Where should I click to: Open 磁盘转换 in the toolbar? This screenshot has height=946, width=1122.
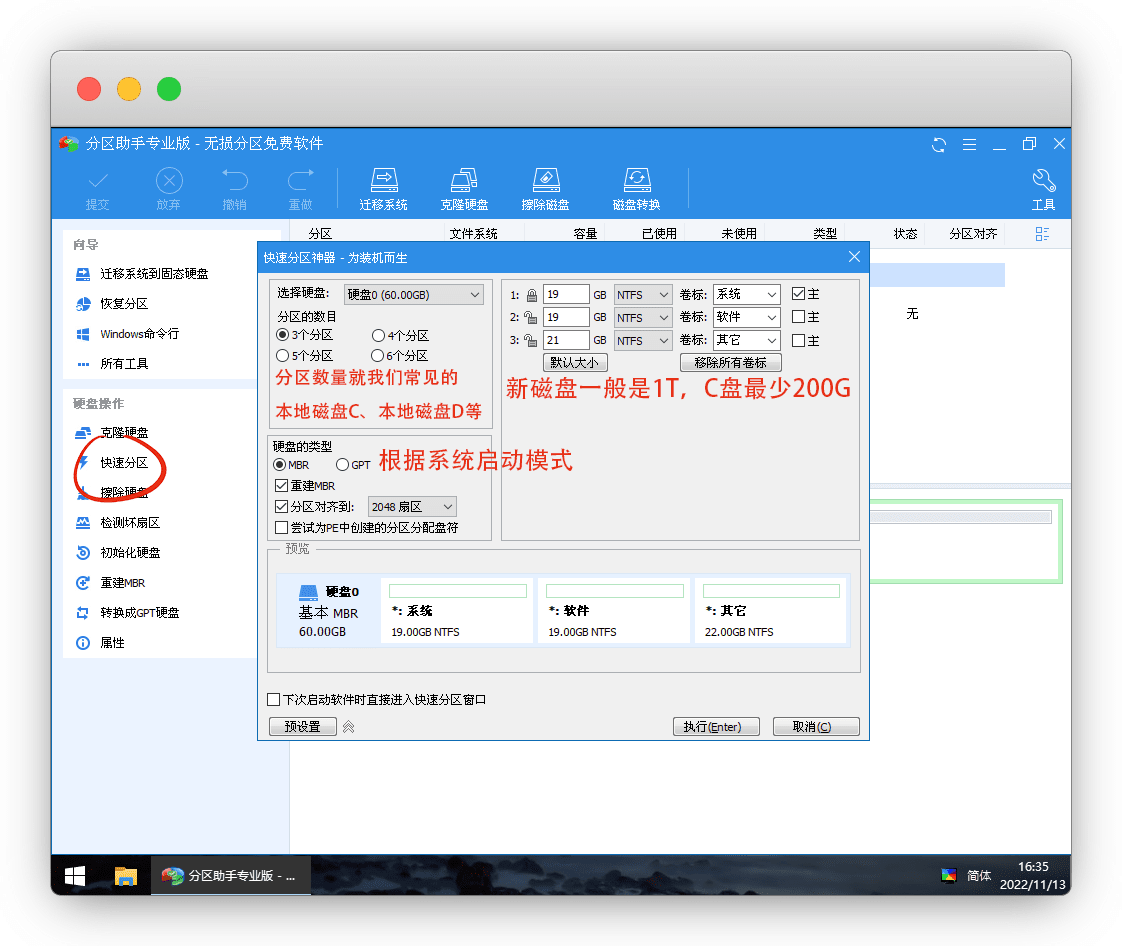pos(636,188)
